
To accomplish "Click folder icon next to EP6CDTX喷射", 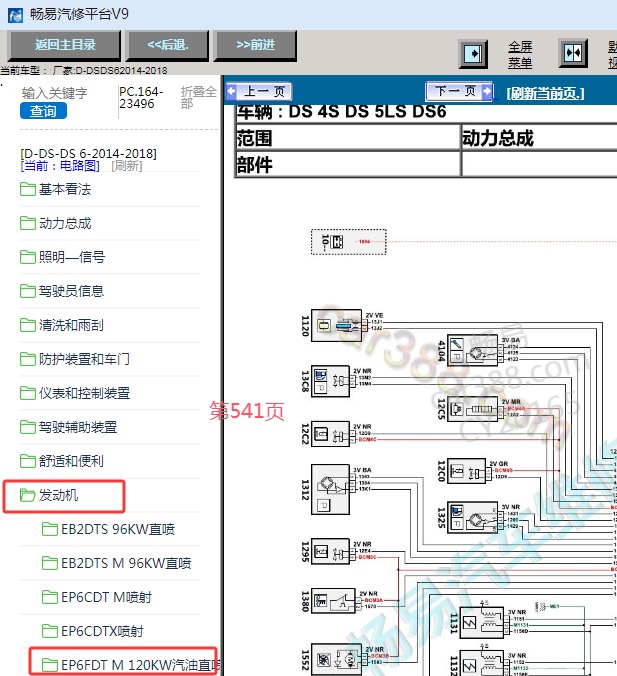I will point(50,632).
